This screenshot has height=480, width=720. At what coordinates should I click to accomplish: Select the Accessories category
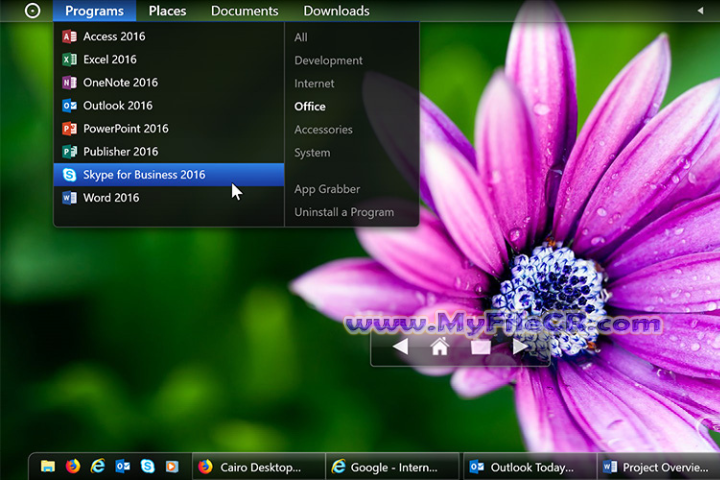coord(323,130)
